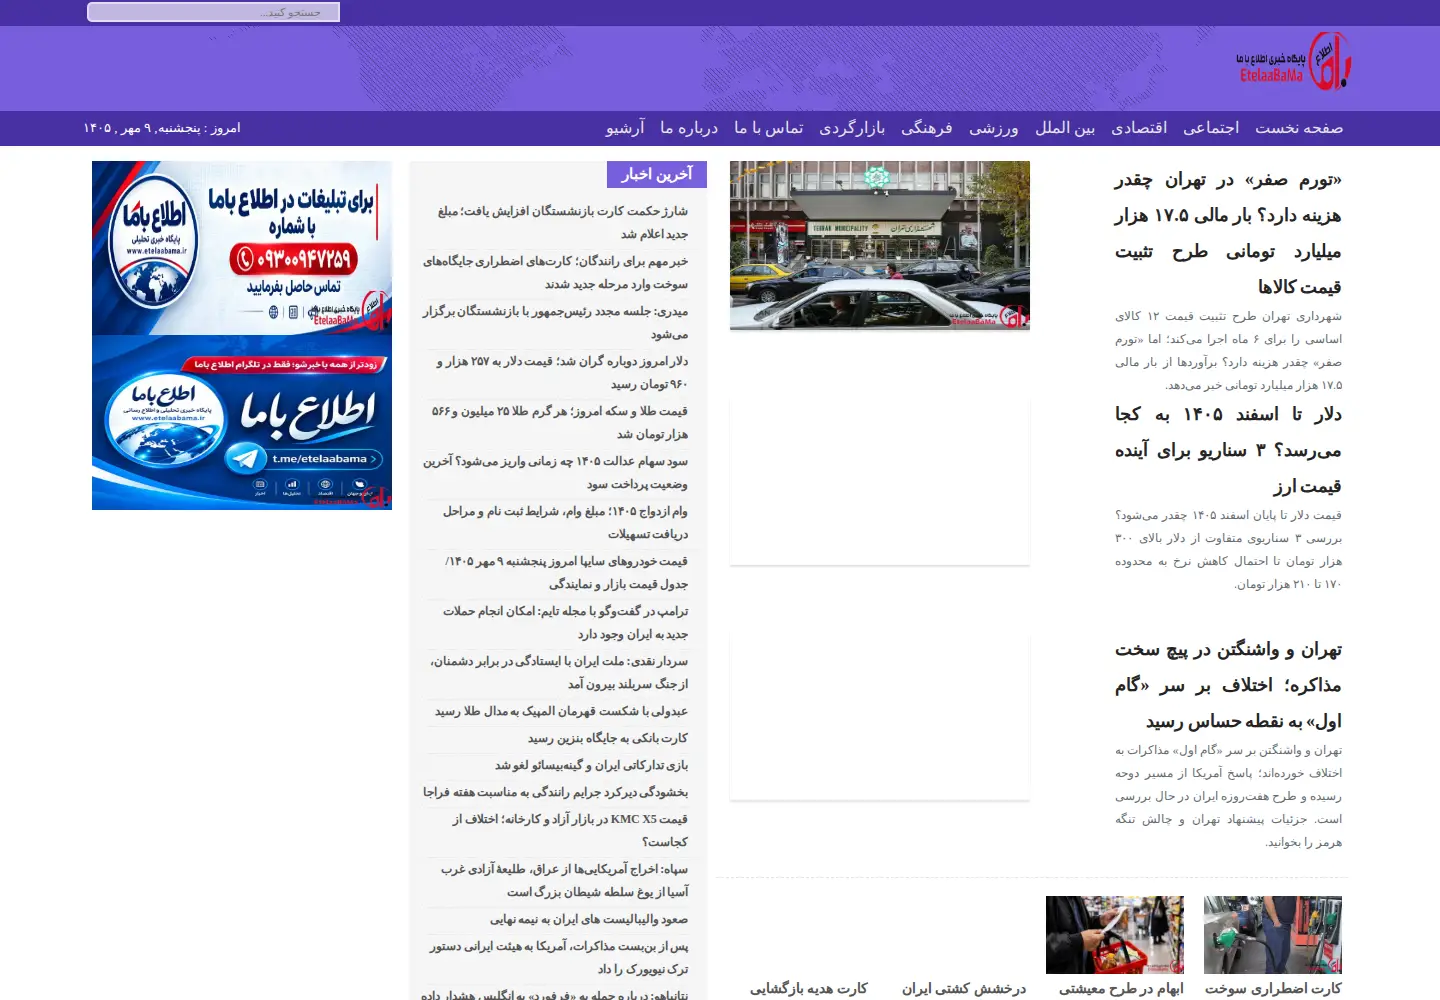This screenshot has height=1000, width=1440.
Task: Open news item قیمت خودروهای سایپا امروز
Action: 566,572
